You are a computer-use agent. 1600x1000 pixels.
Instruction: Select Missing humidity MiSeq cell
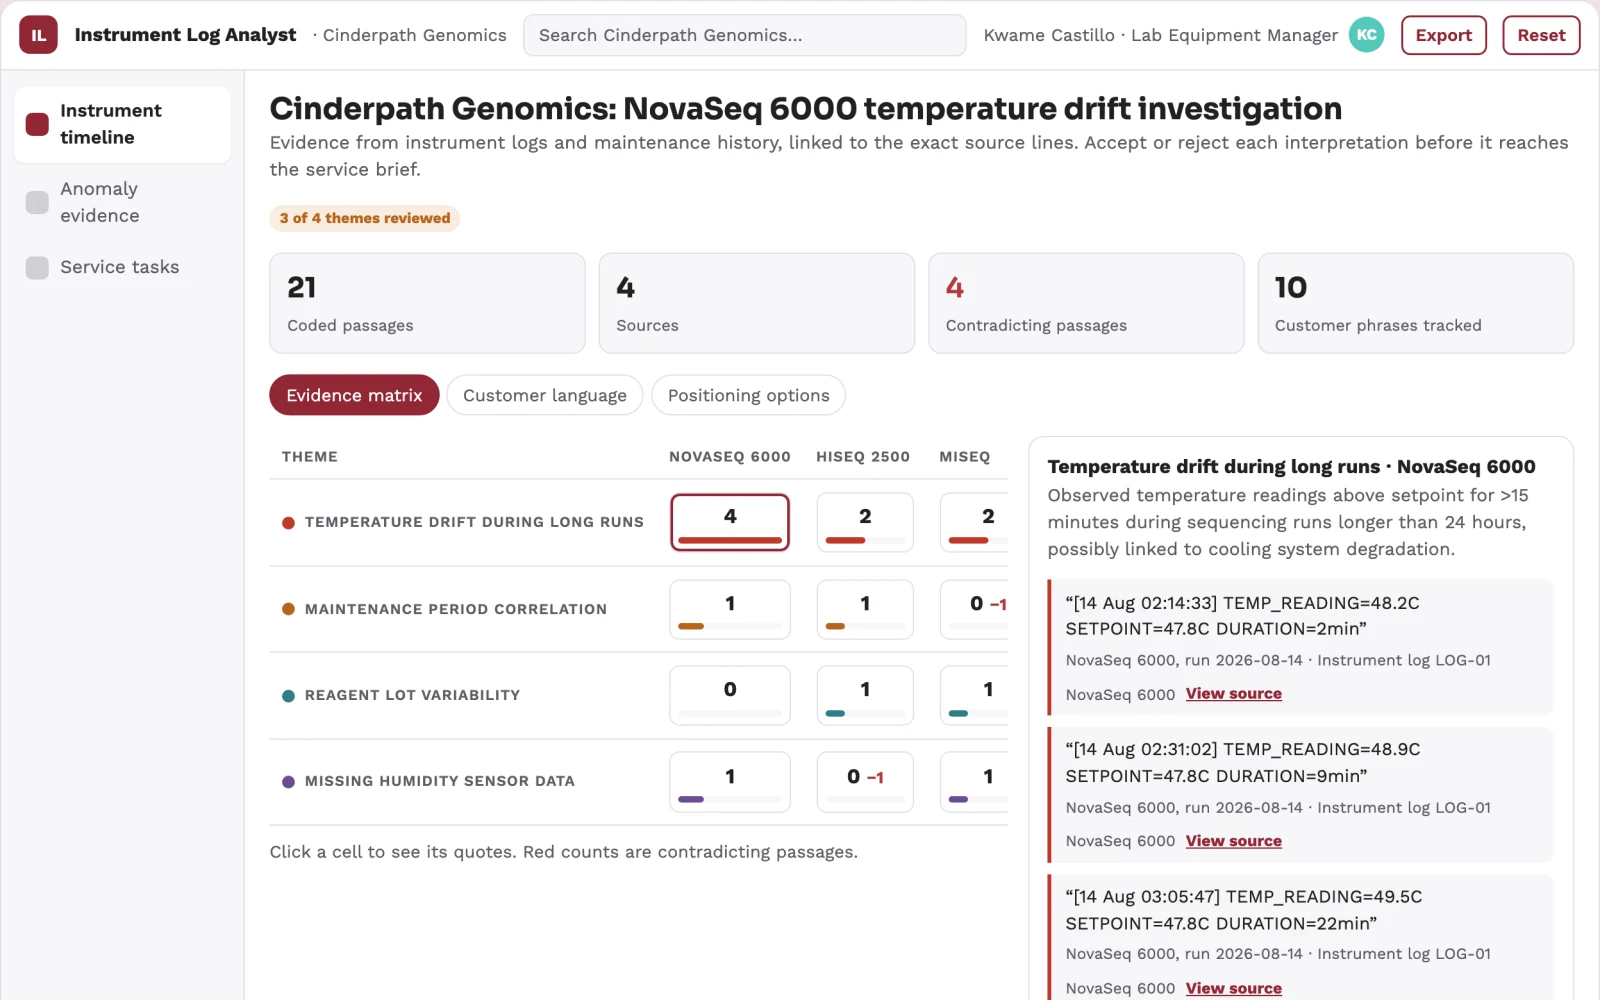(975, 782)
